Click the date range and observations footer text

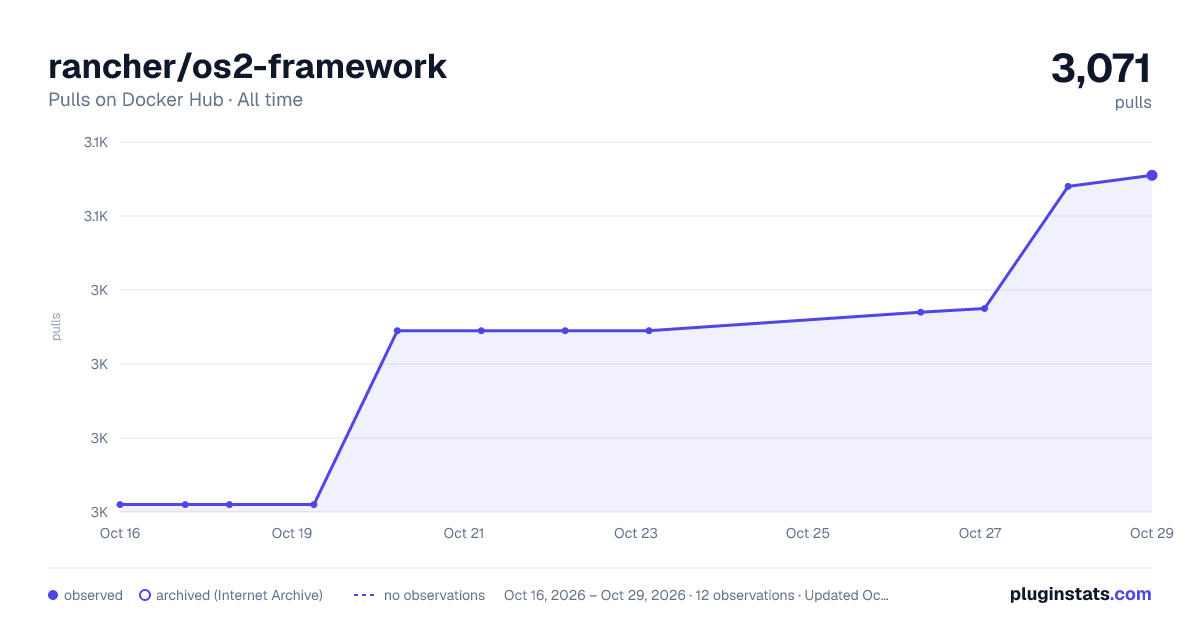tap(696, 595)
